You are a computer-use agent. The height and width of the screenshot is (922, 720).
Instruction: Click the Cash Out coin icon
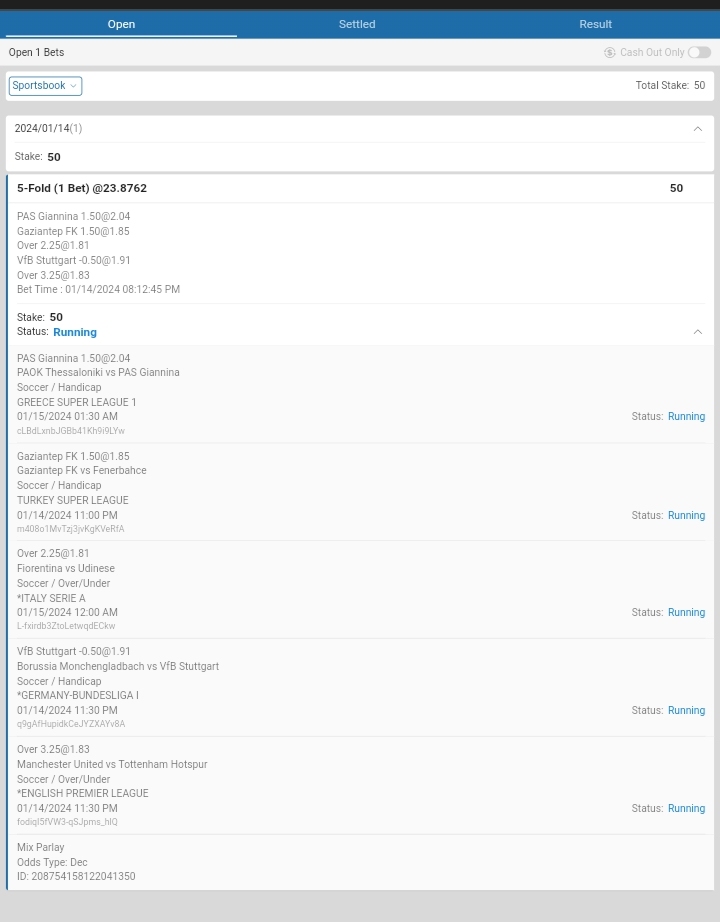(610, 53)
